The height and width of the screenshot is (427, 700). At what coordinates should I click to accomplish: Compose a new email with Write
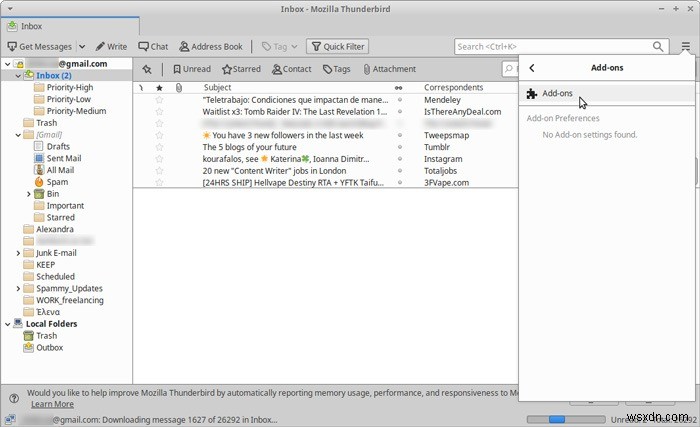pos(111,46)
